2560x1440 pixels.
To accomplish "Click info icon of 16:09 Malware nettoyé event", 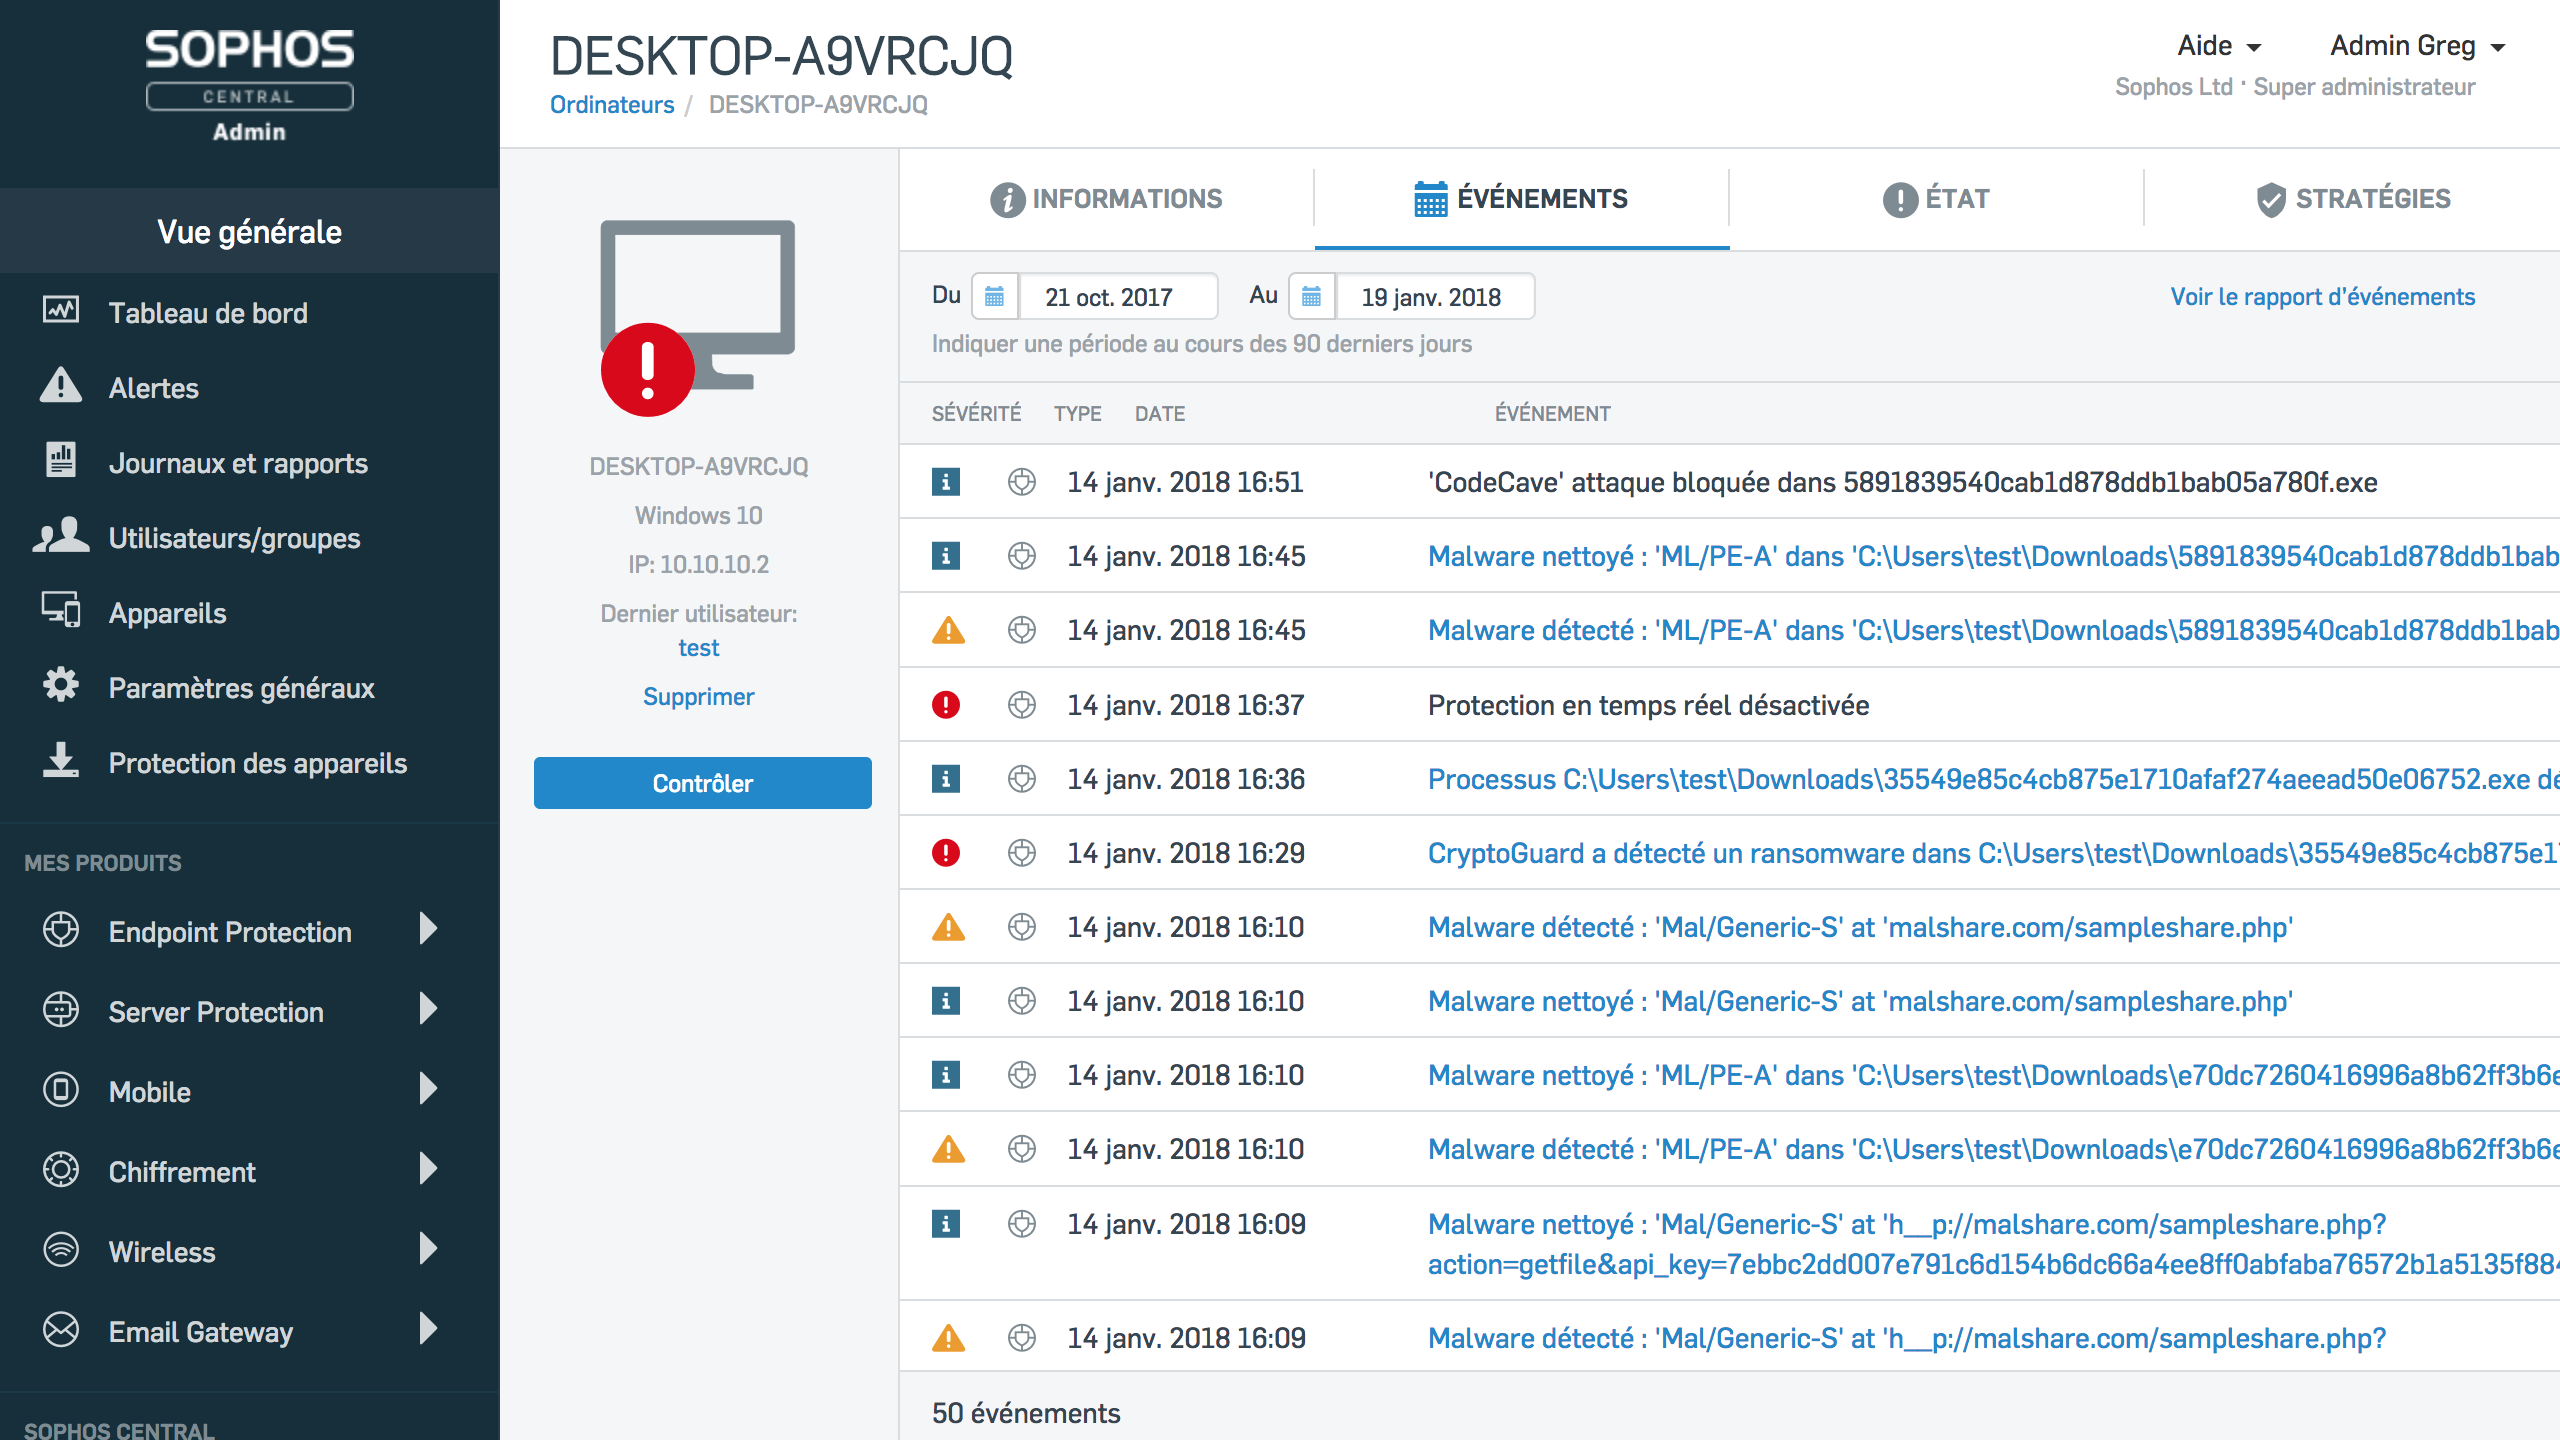I will click(946, 1224).
